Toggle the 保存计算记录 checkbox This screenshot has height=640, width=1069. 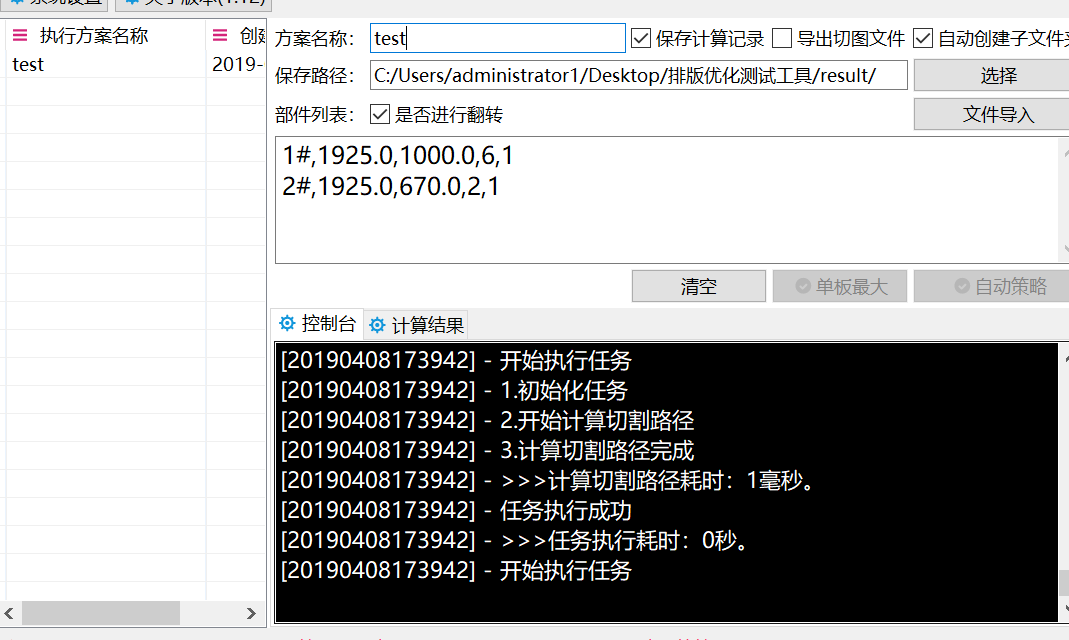642,39
